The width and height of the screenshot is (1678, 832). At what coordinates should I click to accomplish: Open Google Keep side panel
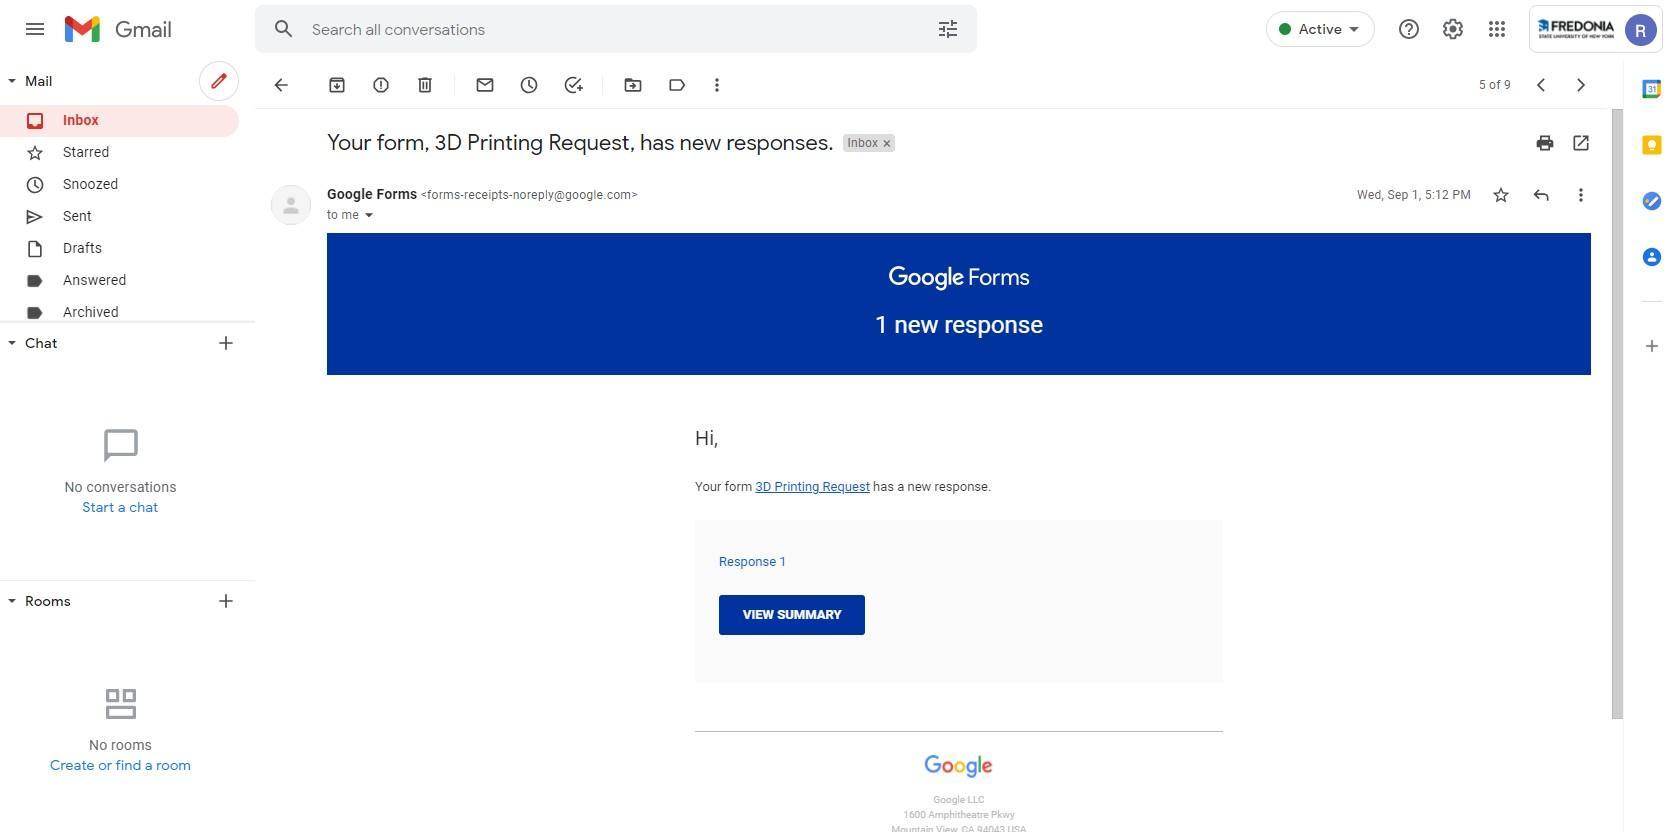(1652, 145)
